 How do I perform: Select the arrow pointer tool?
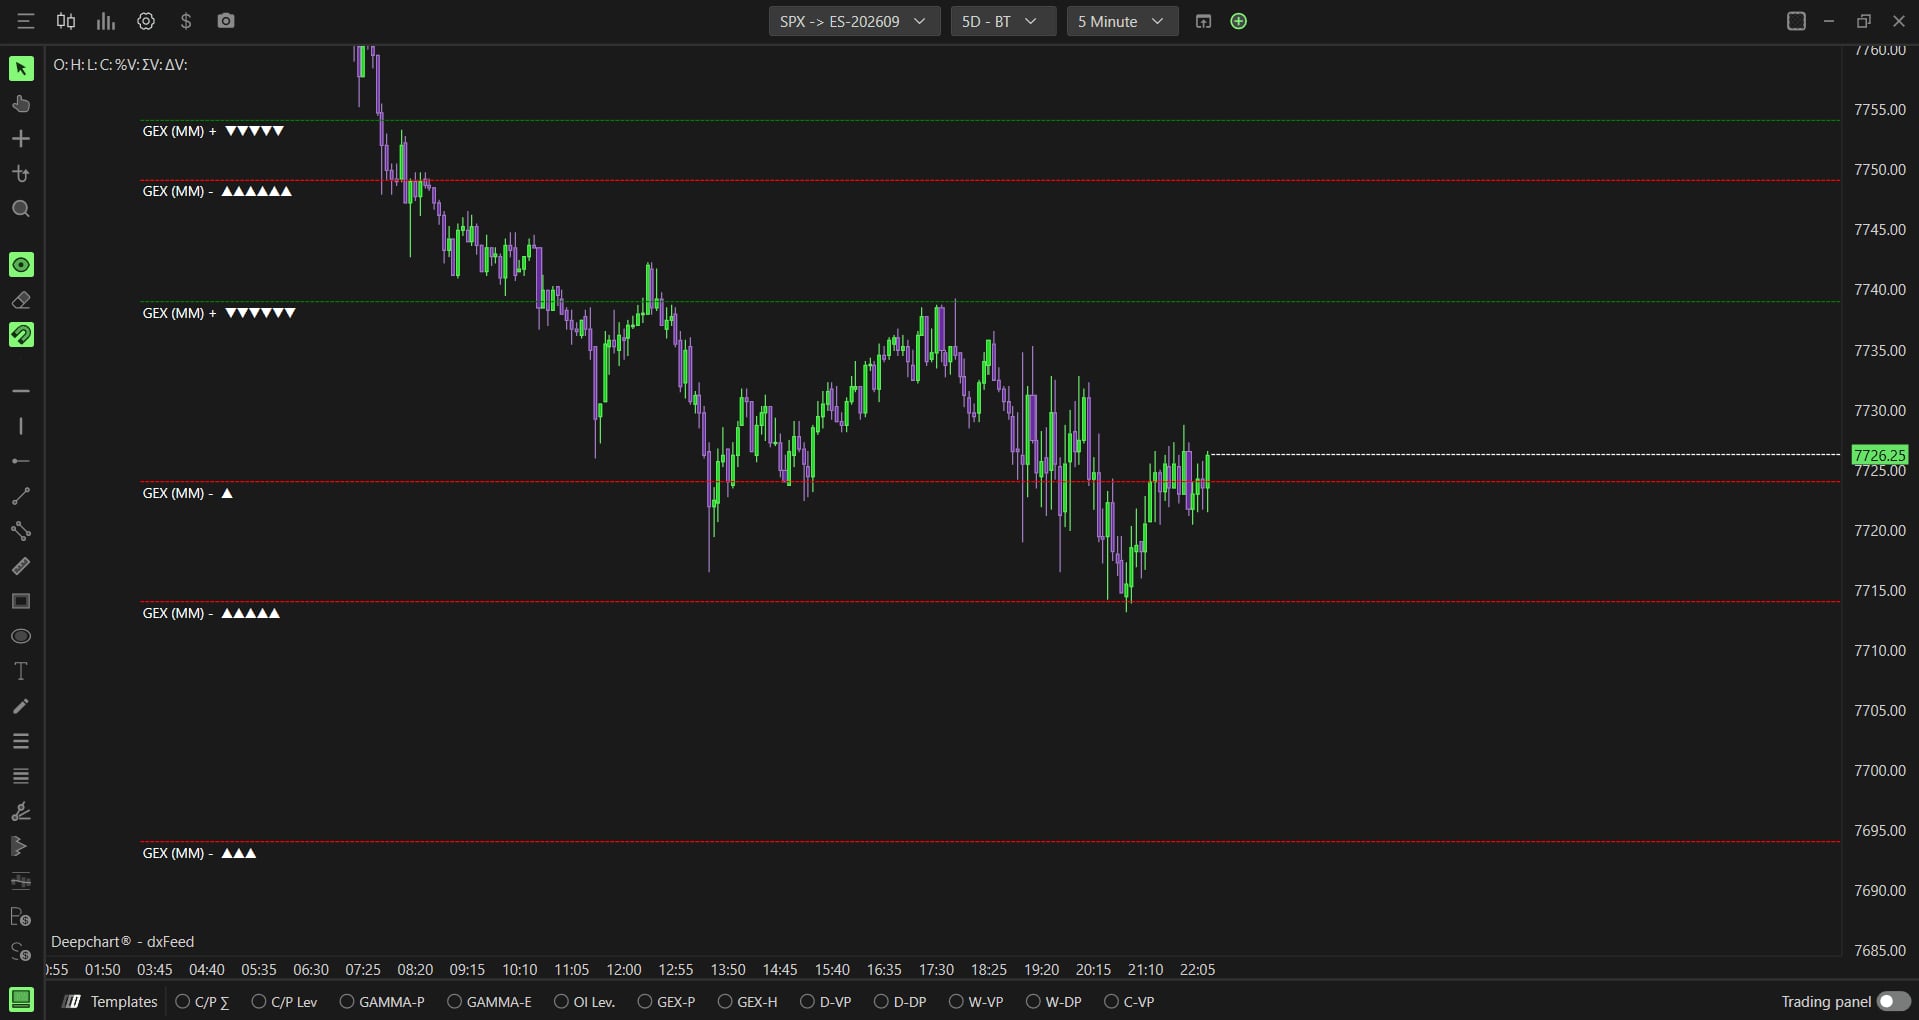[x=21, y=68]
